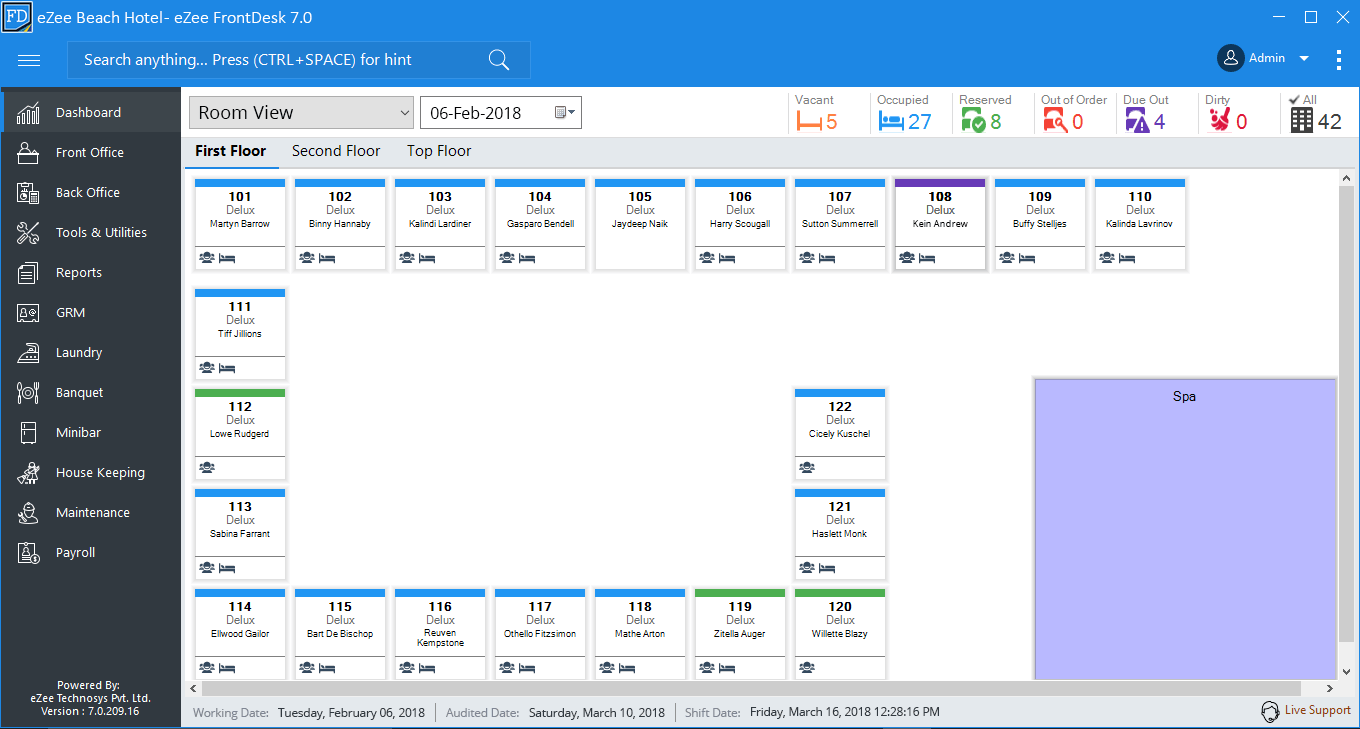This screenshot has width=1360, height=729.
Task: Click the Maintenance worker icon
Action: pos(28,512)
